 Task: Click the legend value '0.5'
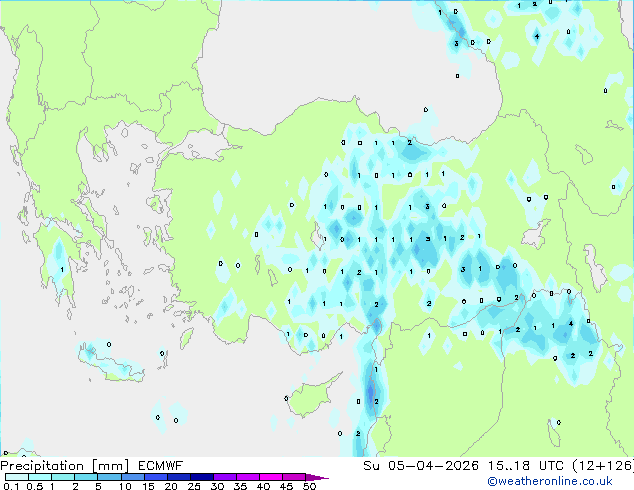(x=35, y=486)
